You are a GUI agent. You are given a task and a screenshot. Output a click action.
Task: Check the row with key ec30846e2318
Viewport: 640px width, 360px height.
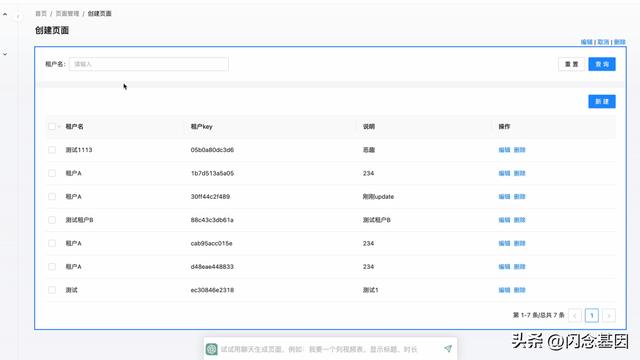52,290
